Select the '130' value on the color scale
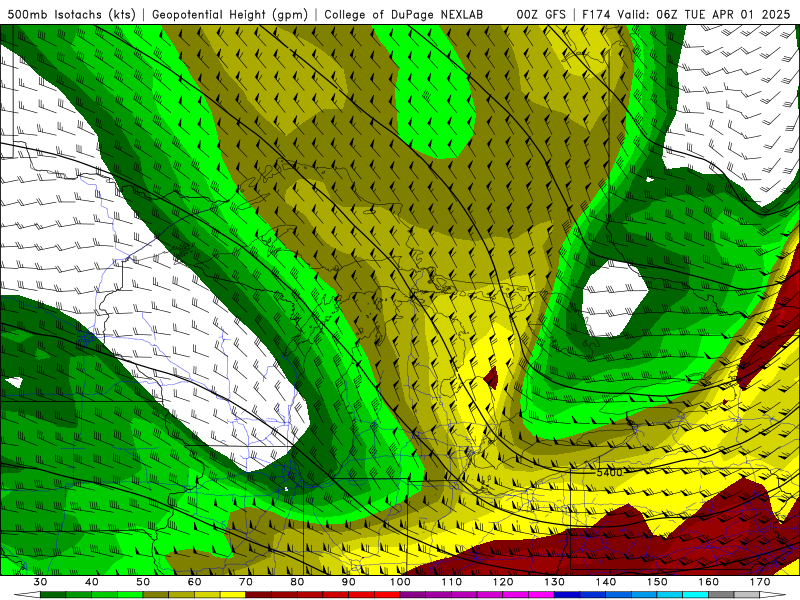Viewport: 800px width, 600px height. pyautogui.click(x=555, y=582)
